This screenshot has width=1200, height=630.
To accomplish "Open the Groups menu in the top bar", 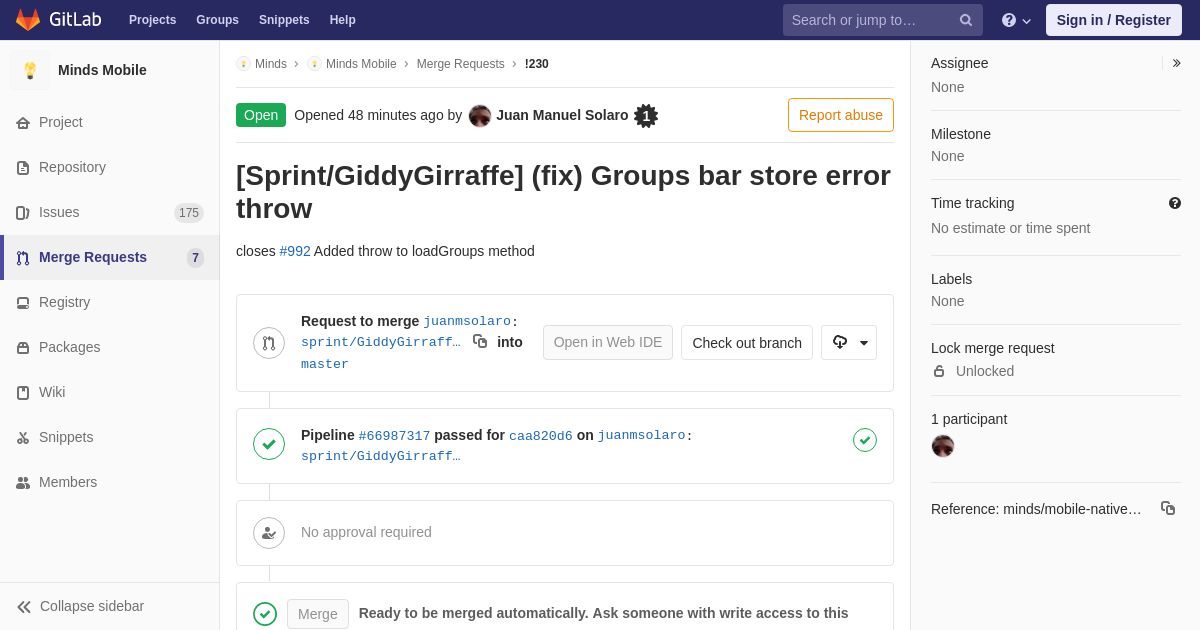I will pyautogui.click(x=217, y=20).
